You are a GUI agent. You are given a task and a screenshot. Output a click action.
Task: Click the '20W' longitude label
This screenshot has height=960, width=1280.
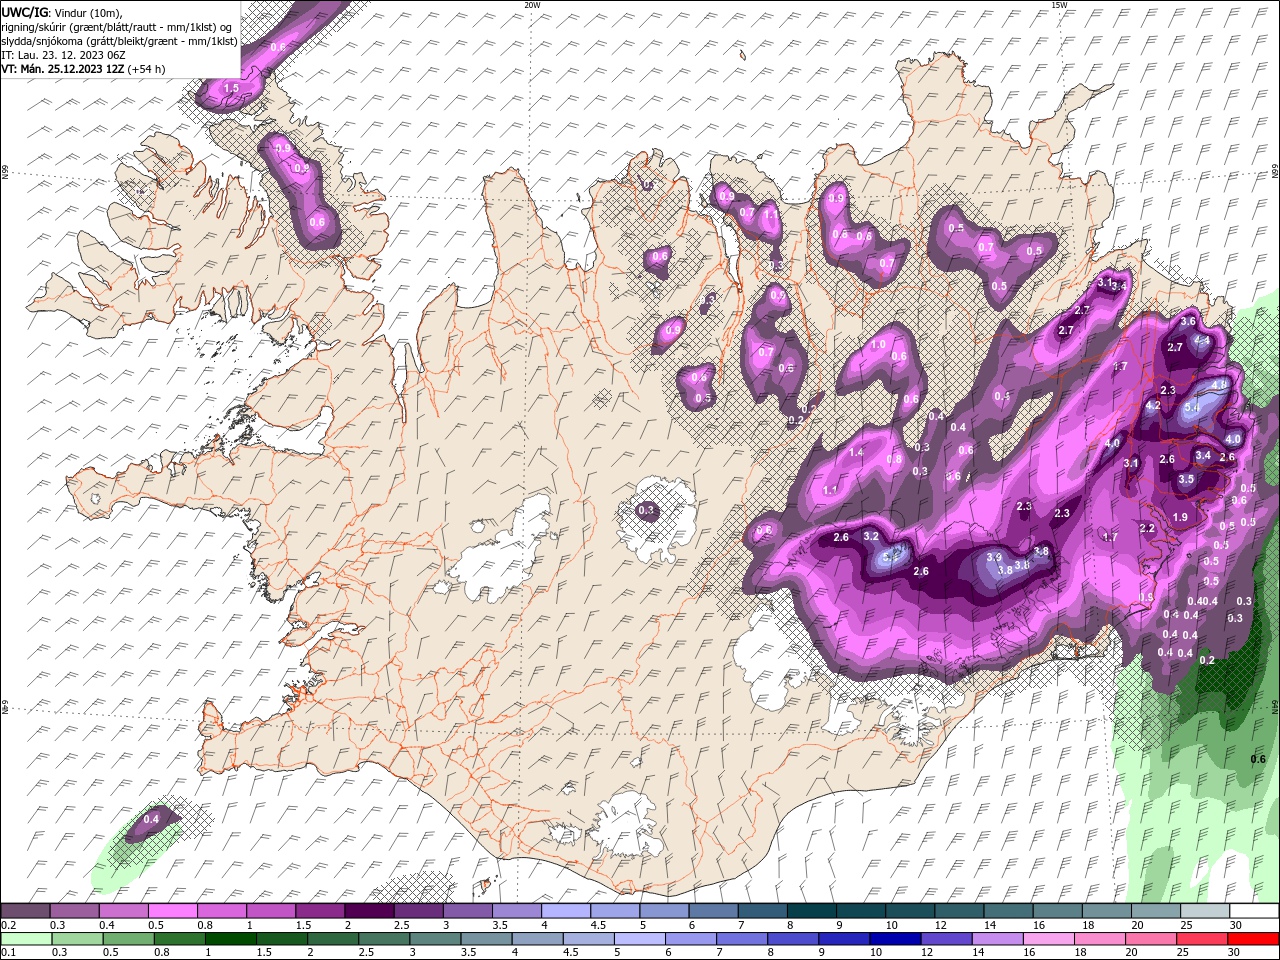tap(532, 5)
